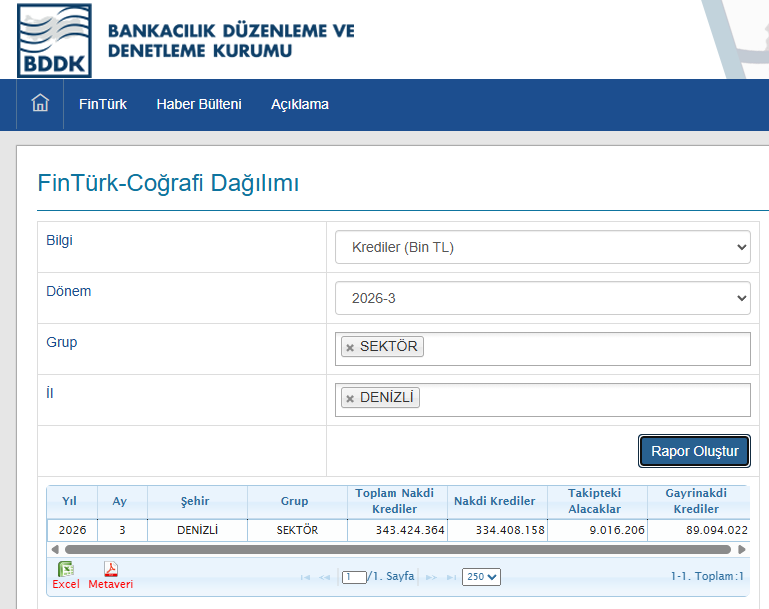Select the 334.408.158 cell
Viewport: 769px width, 609px height.
(x=497, y=530)
